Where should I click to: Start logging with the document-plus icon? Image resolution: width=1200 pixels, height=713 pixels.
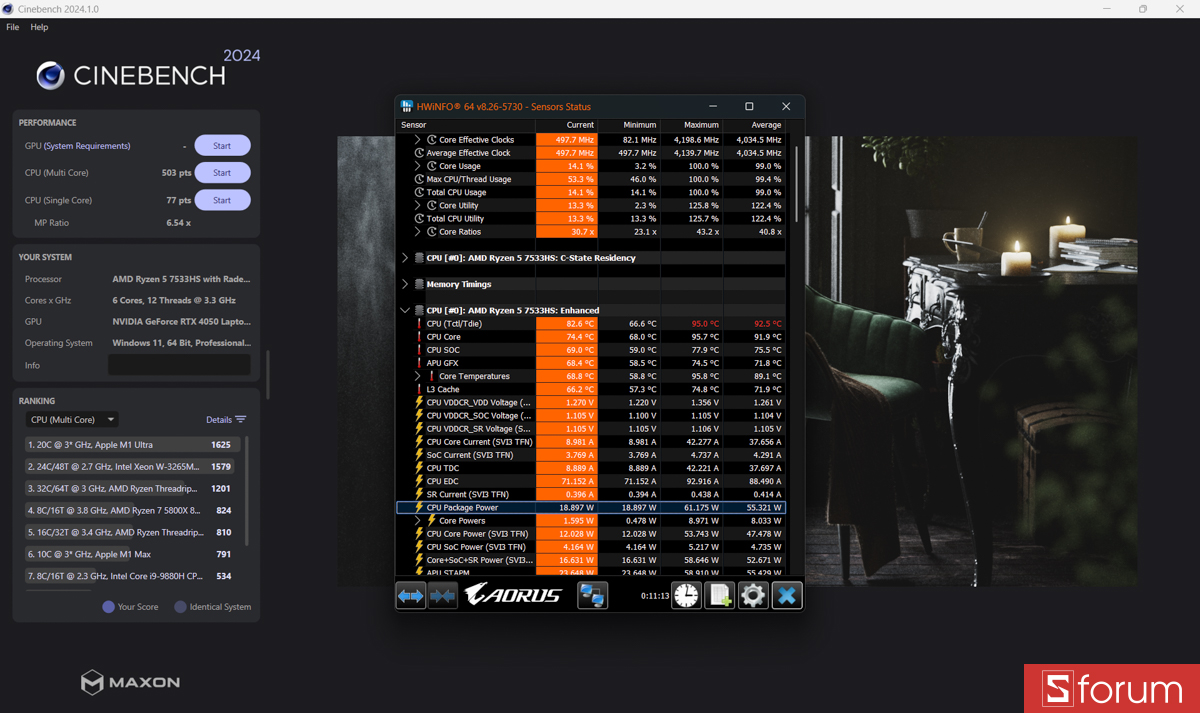720,595
